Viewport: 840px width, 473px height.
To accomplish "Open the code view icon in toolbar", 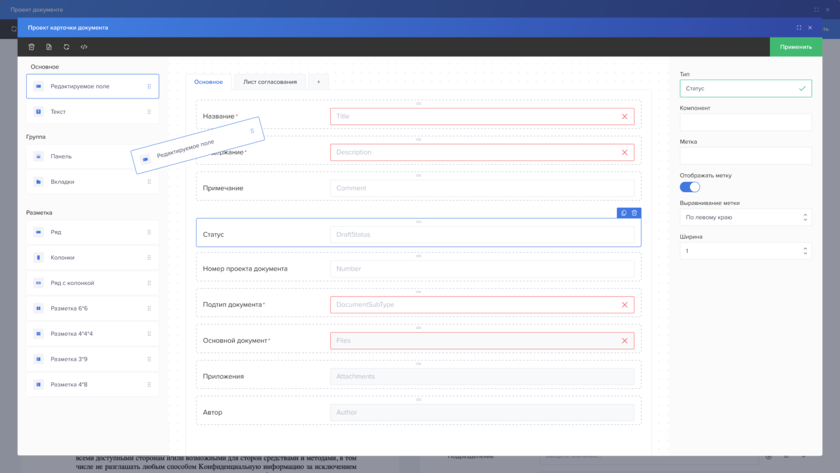I will click(84, 47).
